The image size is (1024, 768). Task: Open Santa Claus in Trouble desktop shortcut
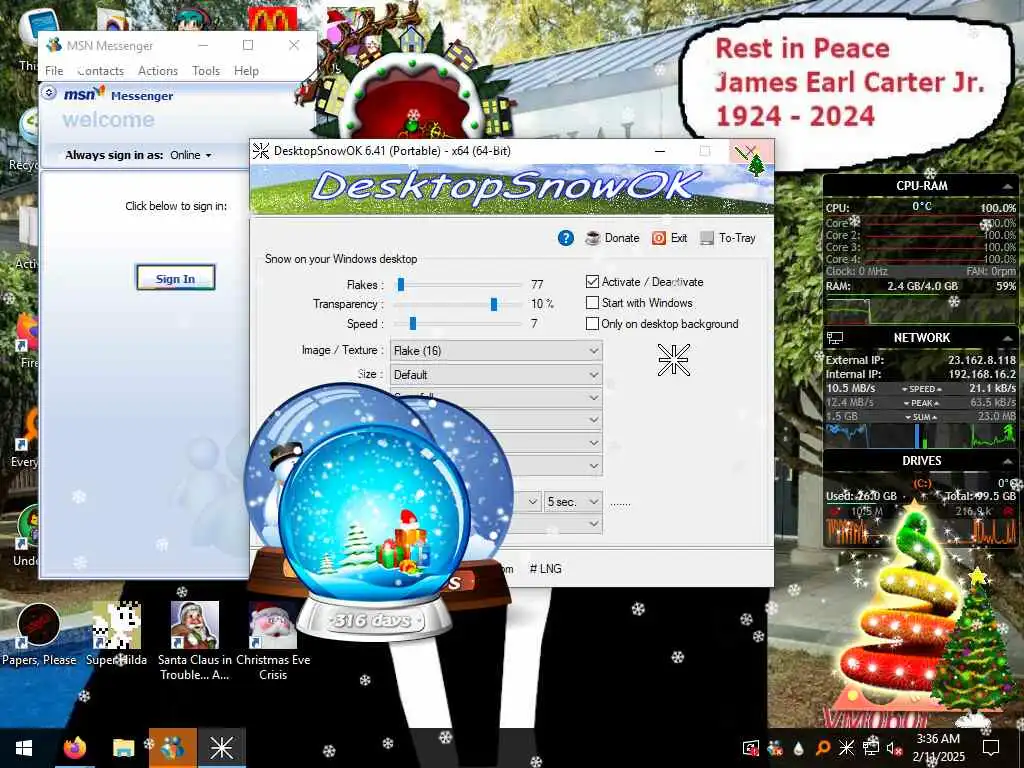195,641
